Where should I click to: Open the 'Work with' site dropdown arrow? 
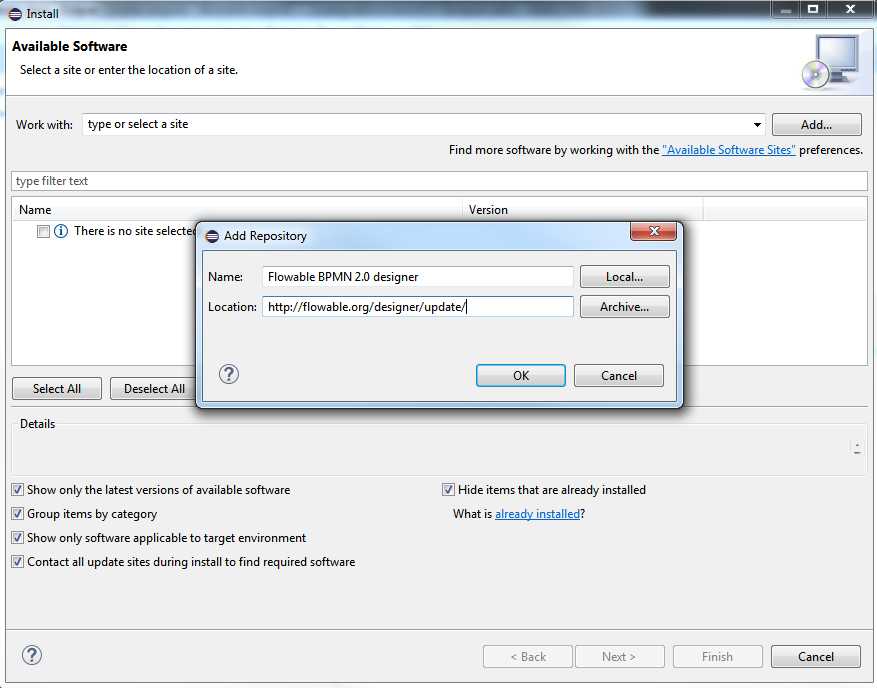tap(757, 124)
